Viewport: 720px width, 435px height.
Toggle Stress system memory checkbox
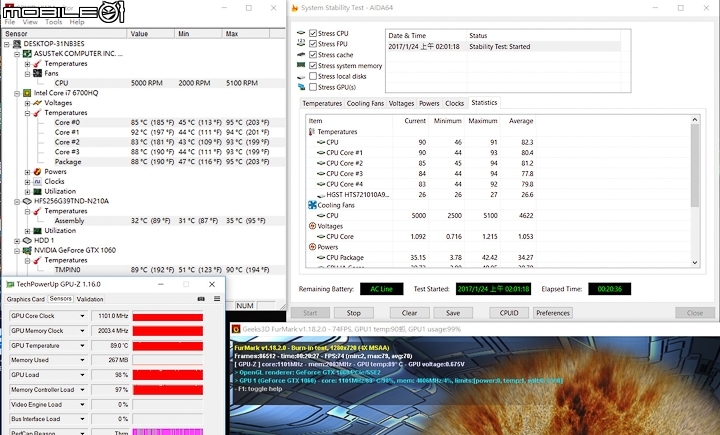coord(313,66)
